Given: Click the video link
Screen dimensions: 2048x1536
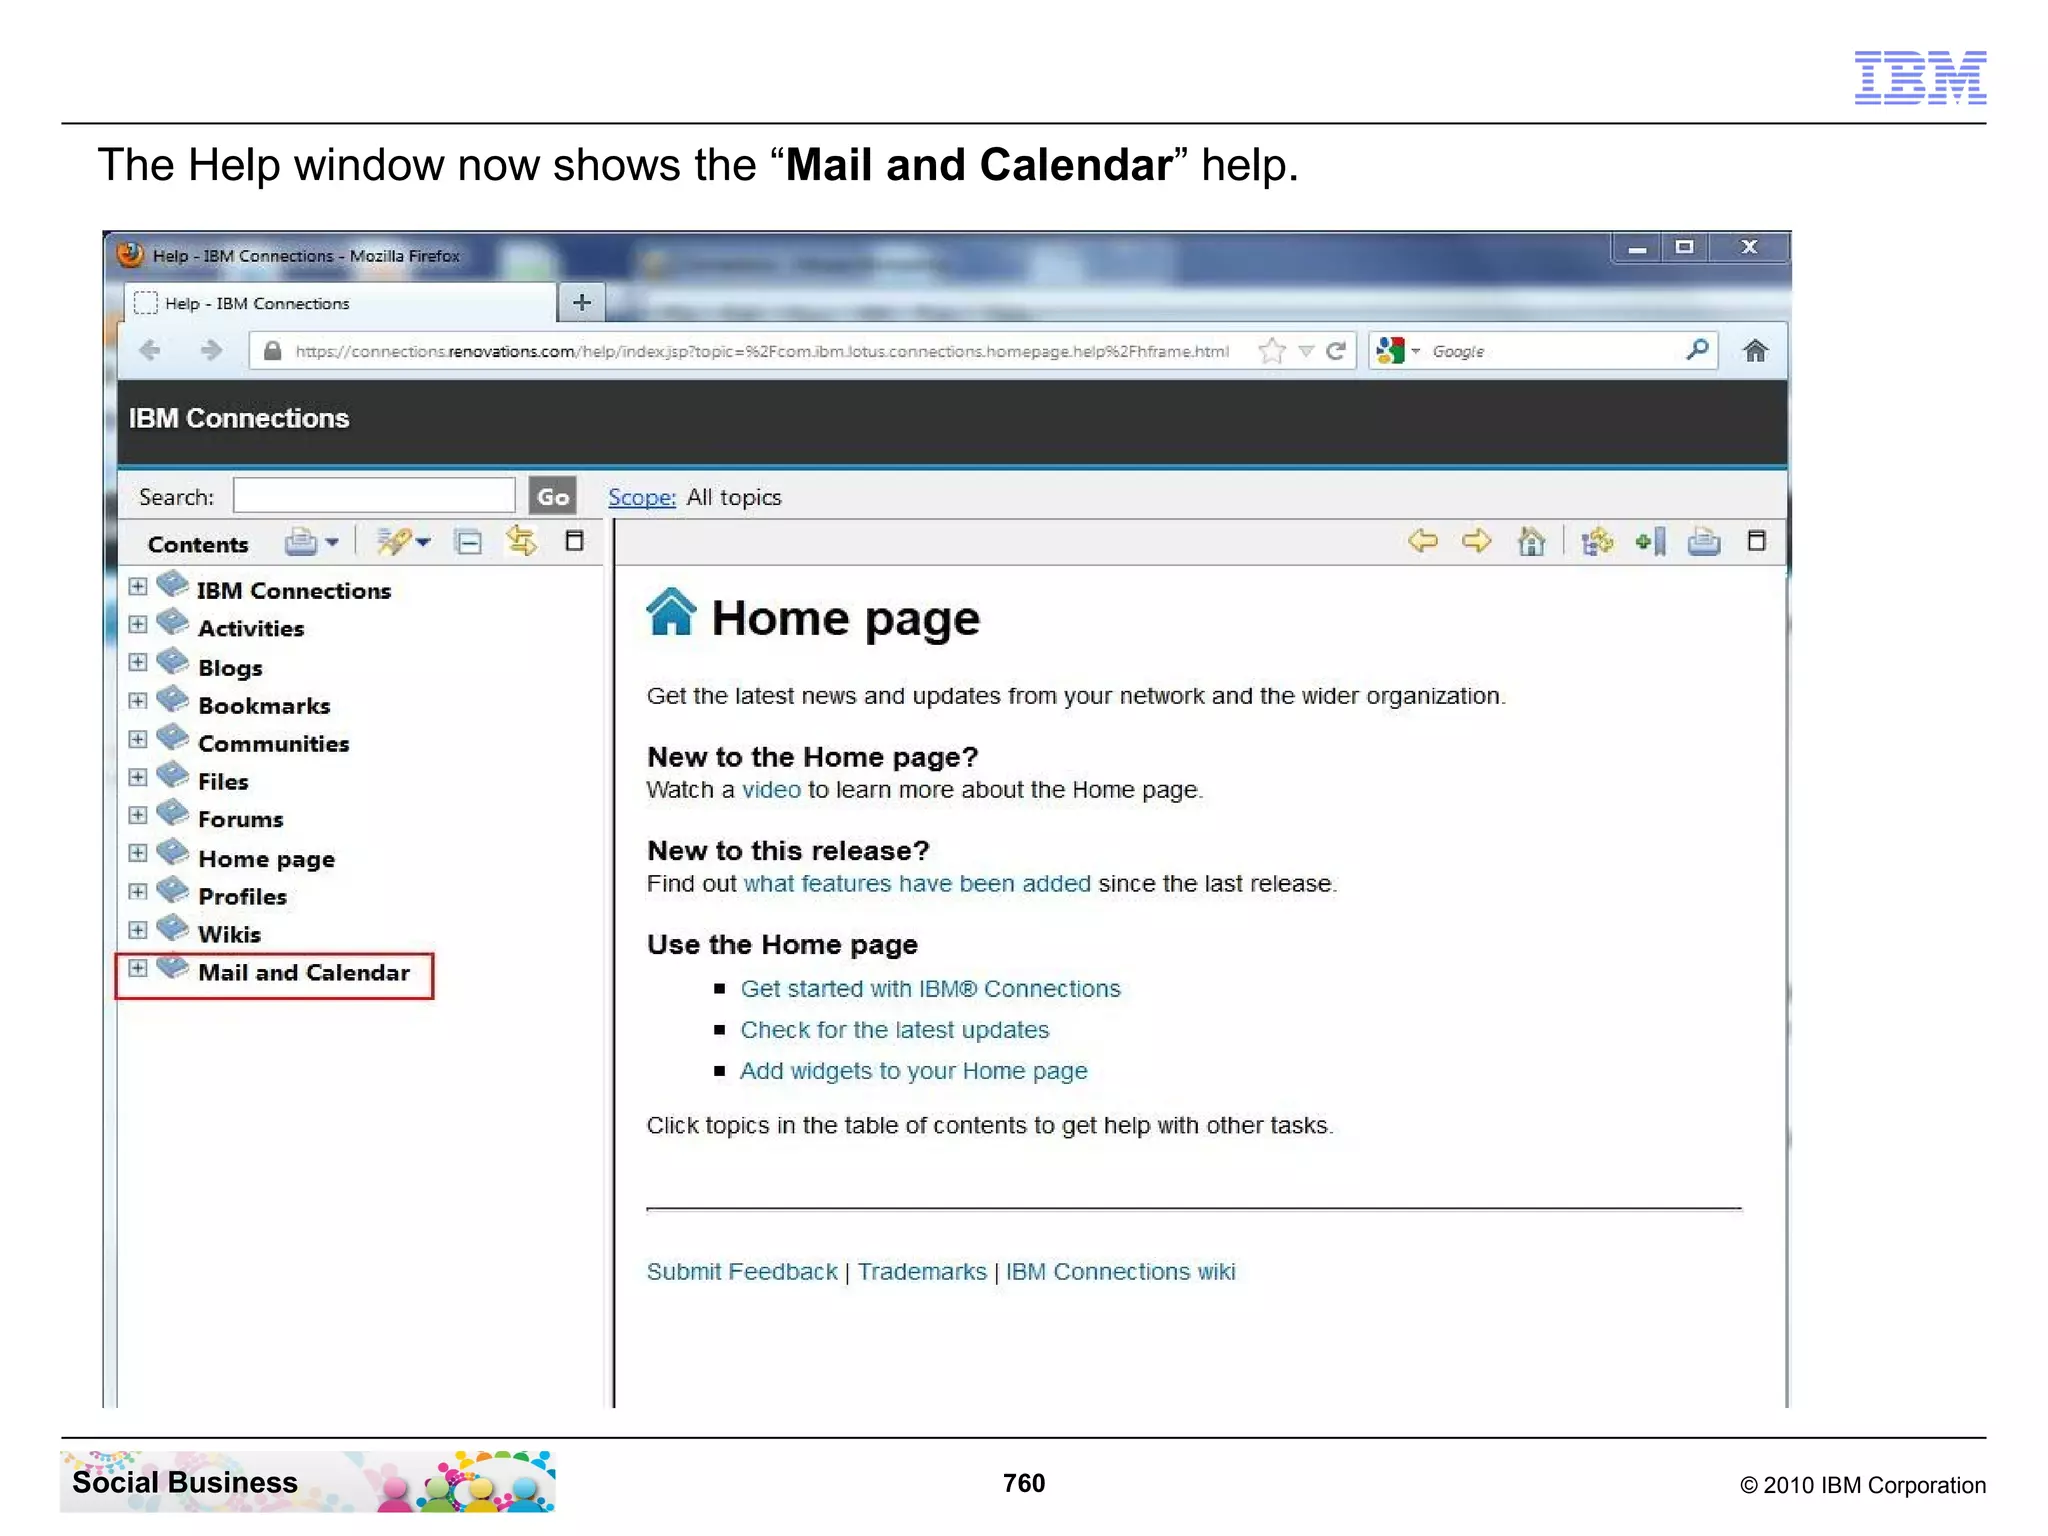Looking at the screenshot, I should (771, 790).
